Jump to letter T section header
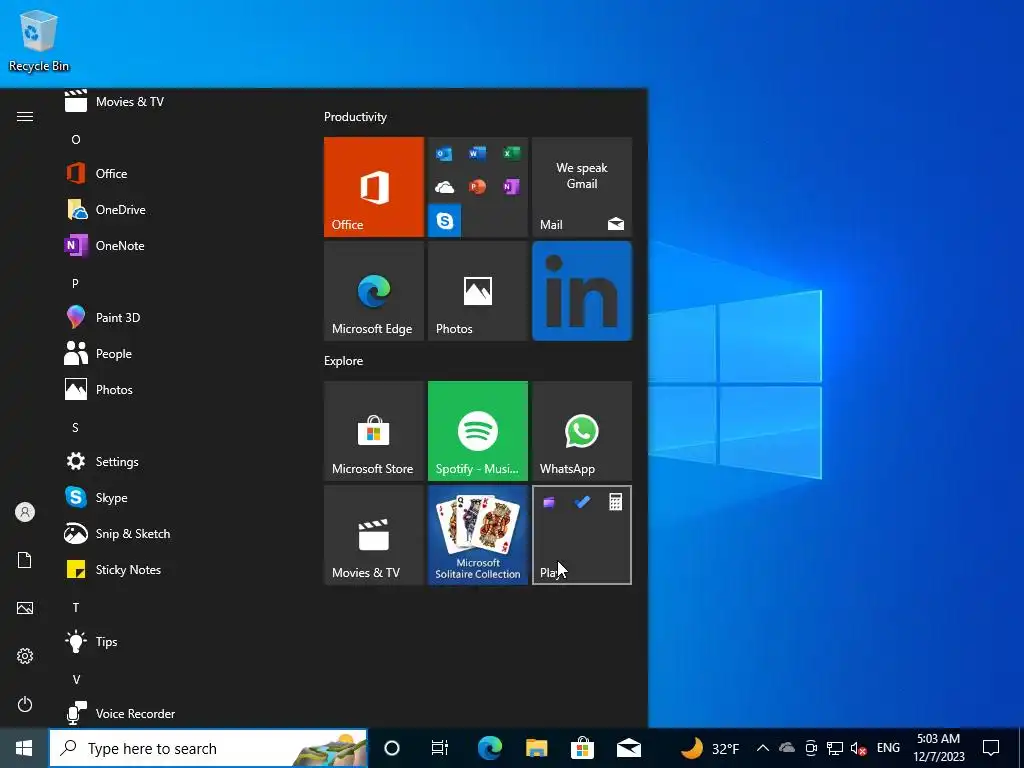 coord(76,608)
